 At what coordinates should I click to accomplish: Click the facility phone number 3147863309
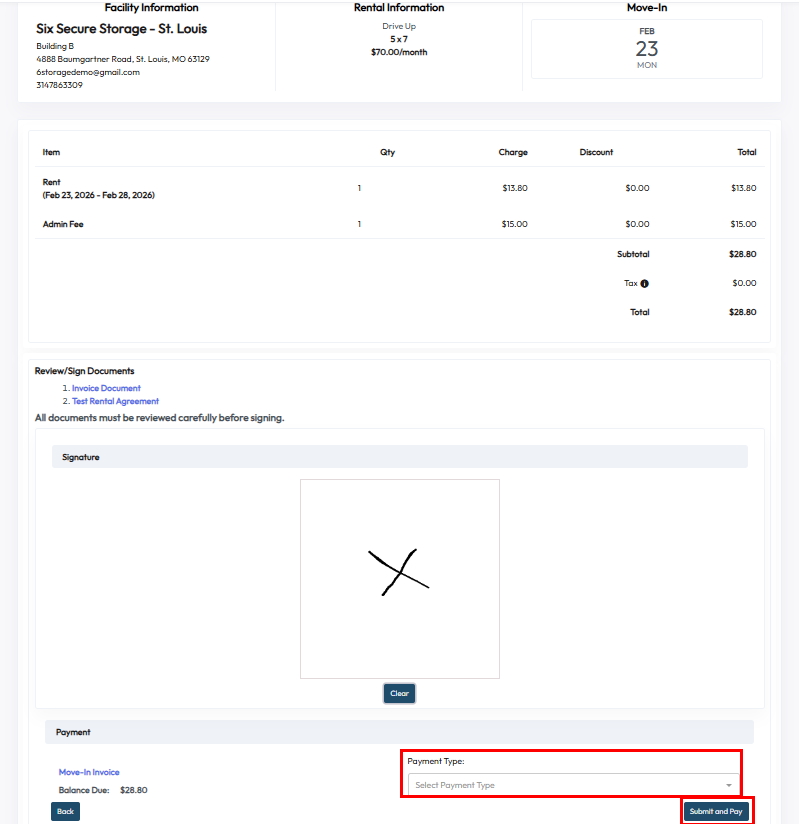coord(59,85)
